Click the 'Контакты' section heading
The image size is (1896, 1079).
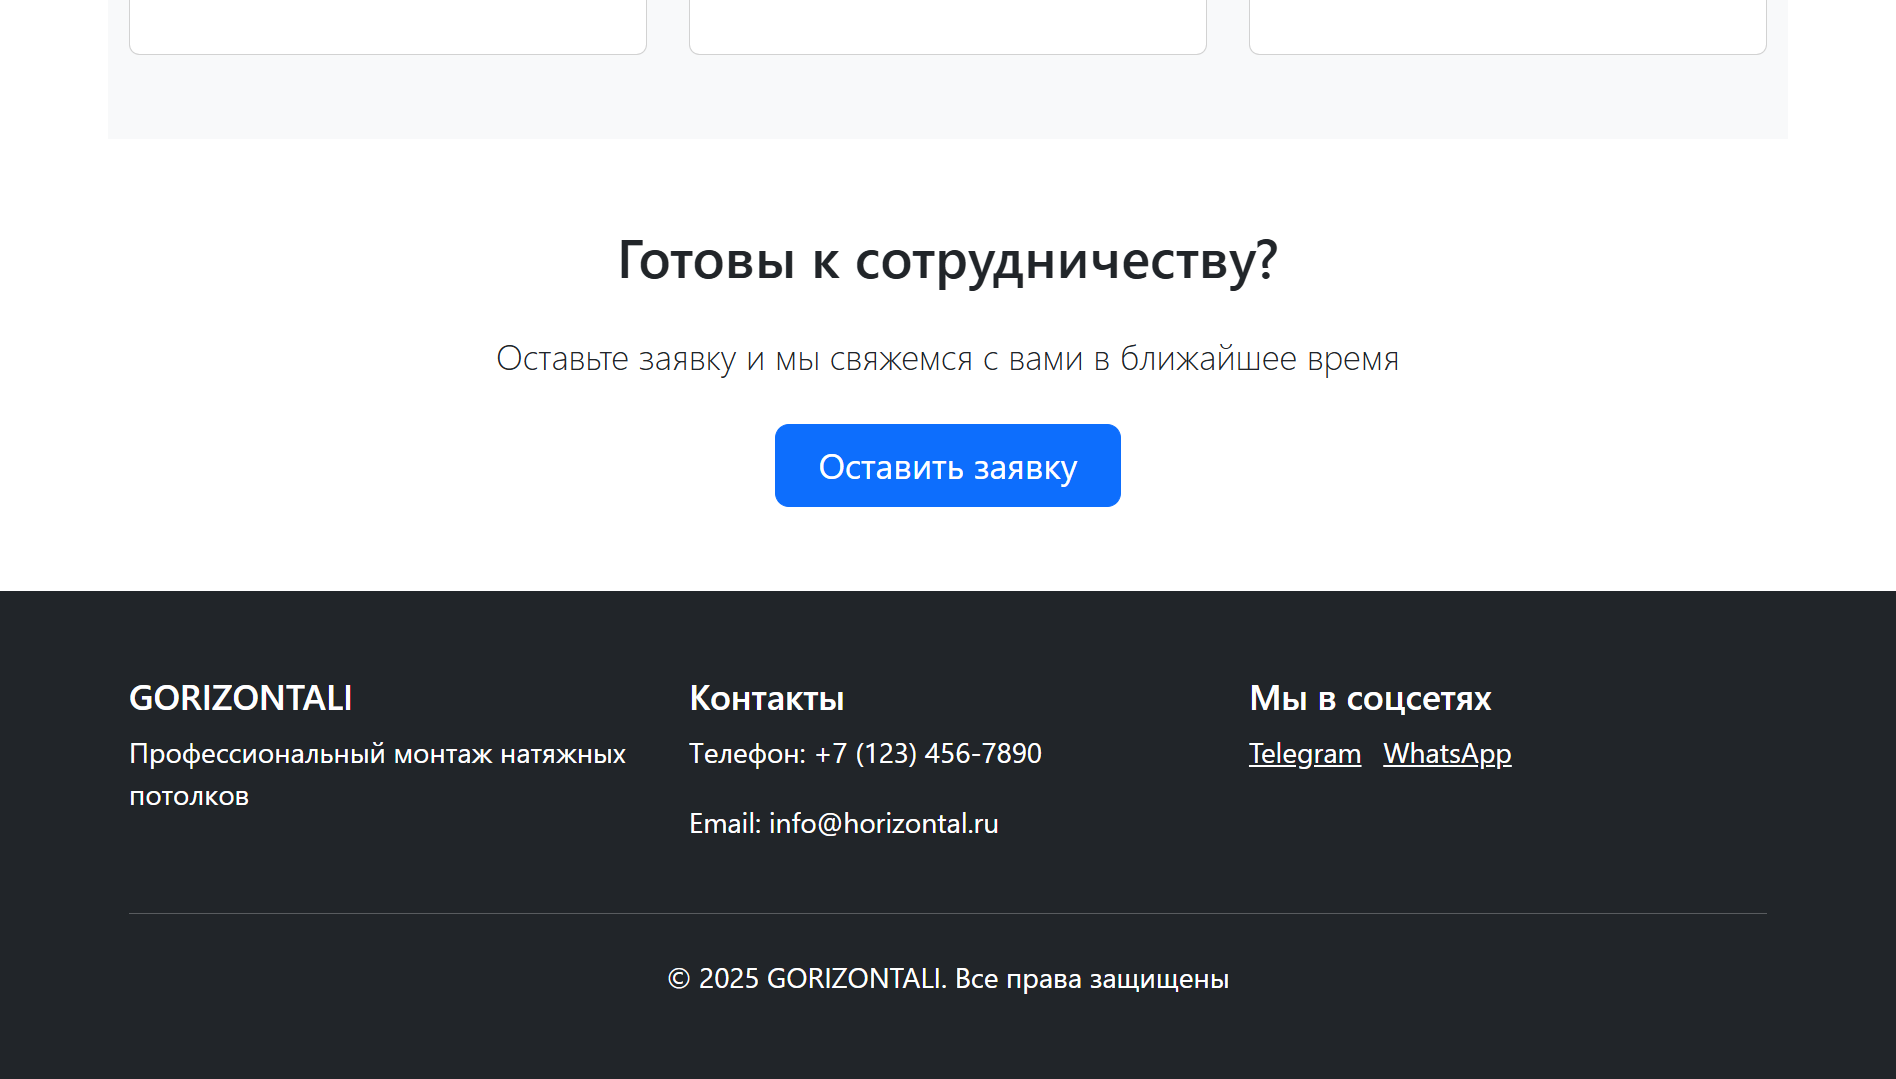766,699
